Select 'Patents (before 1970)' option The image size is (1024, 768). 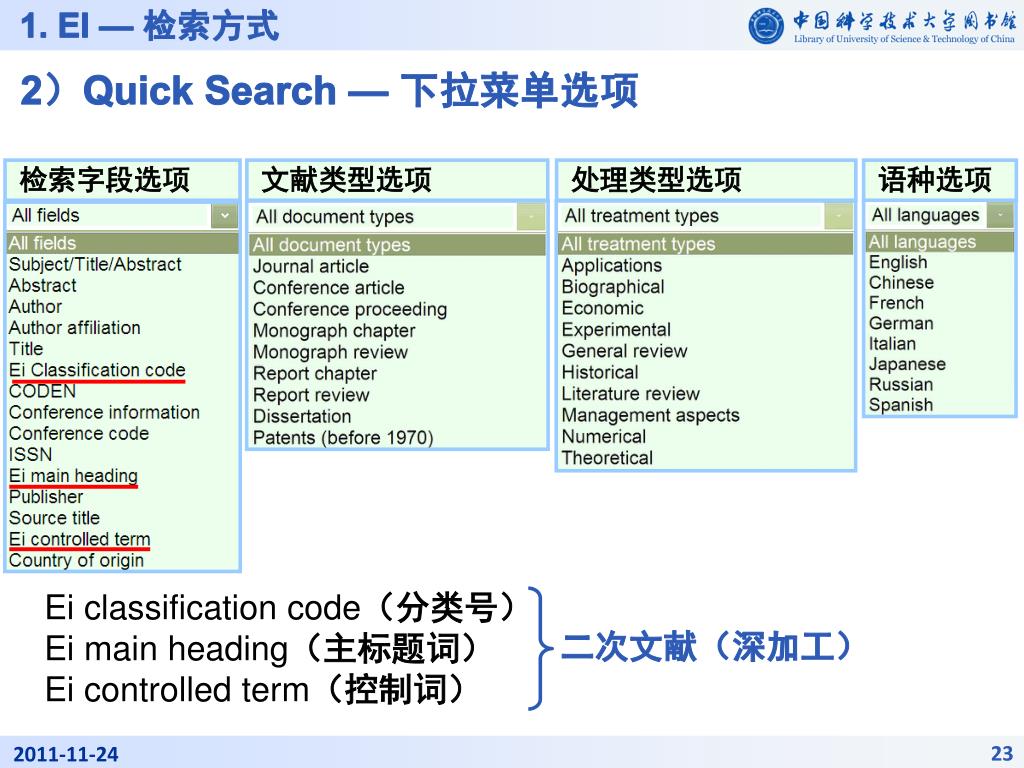click(344, 438)
